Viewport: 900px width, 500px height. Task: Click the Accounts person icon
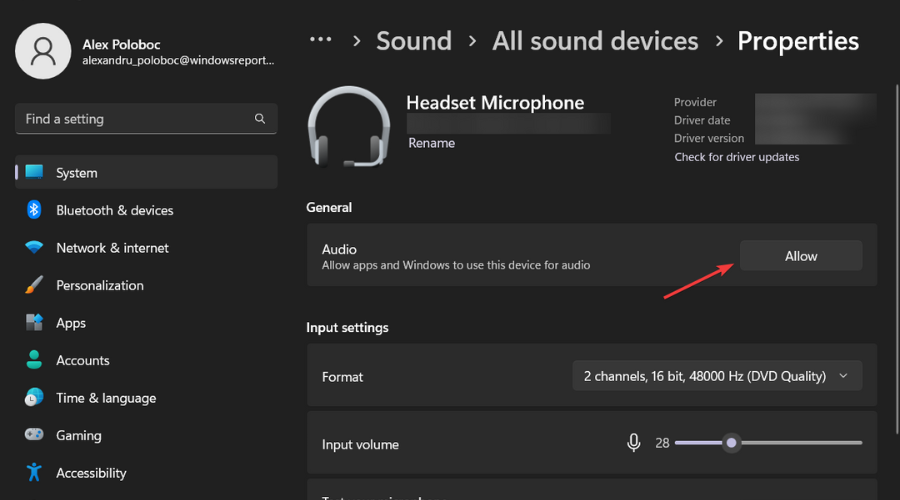[34, 360]
